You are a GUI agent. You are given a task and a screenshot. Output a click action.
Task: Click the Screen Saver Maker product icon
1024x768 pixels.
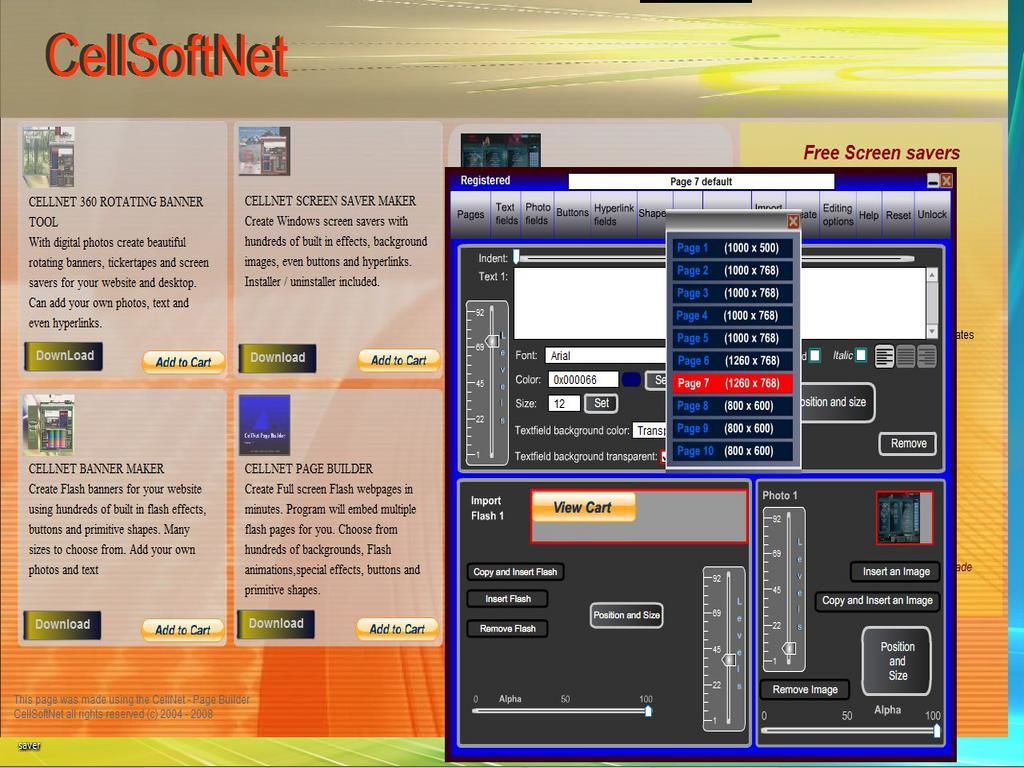tap(264, 151)
